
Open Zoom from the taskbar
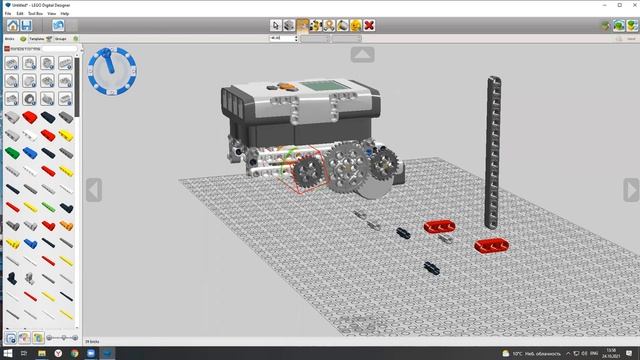pos(91,353)
